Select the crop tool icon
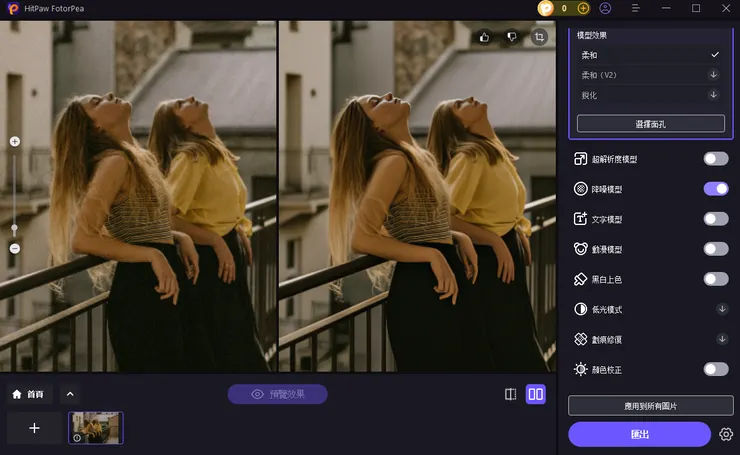740x455 pixels. pyautogui.click(x=540, y=37)
